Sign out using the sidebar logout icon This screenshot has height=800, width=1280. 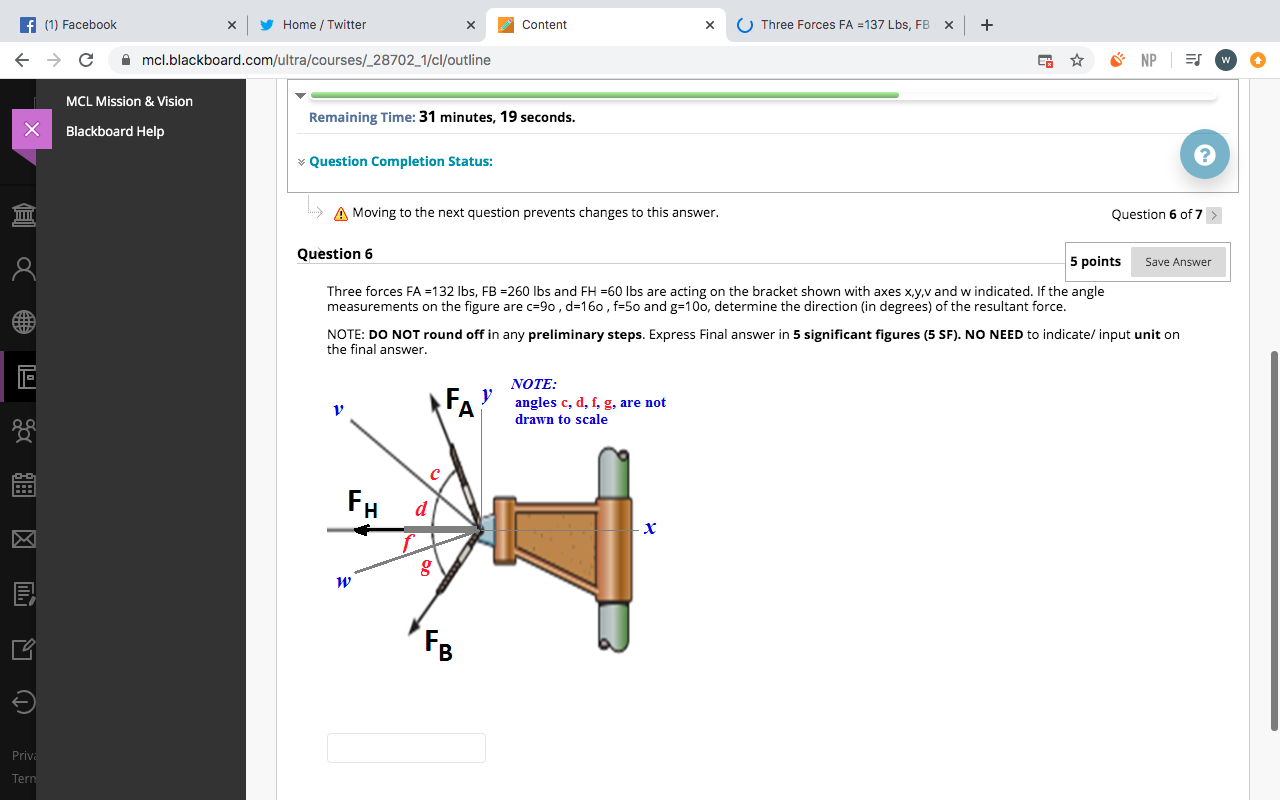point(22,702)
